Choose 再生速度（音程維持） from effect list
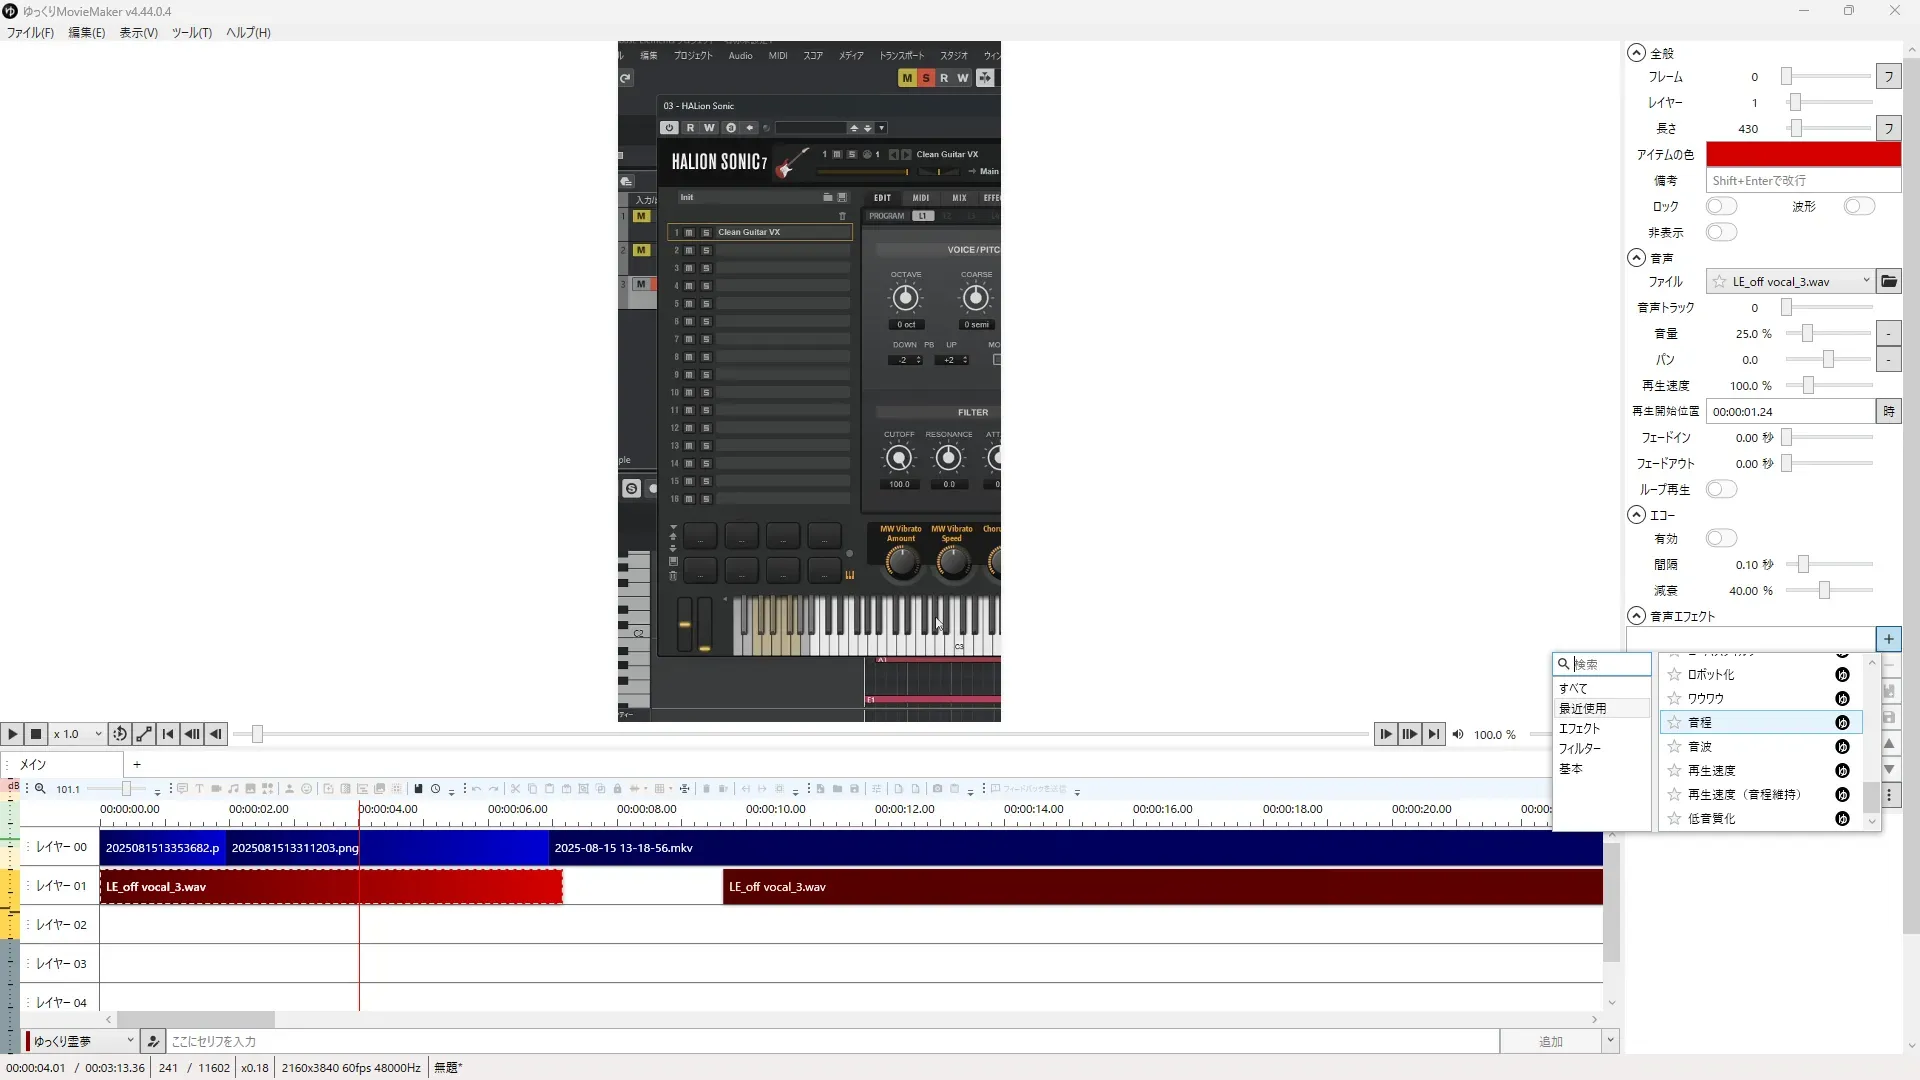The image size is (1920, 1080). click(1744, 794)
